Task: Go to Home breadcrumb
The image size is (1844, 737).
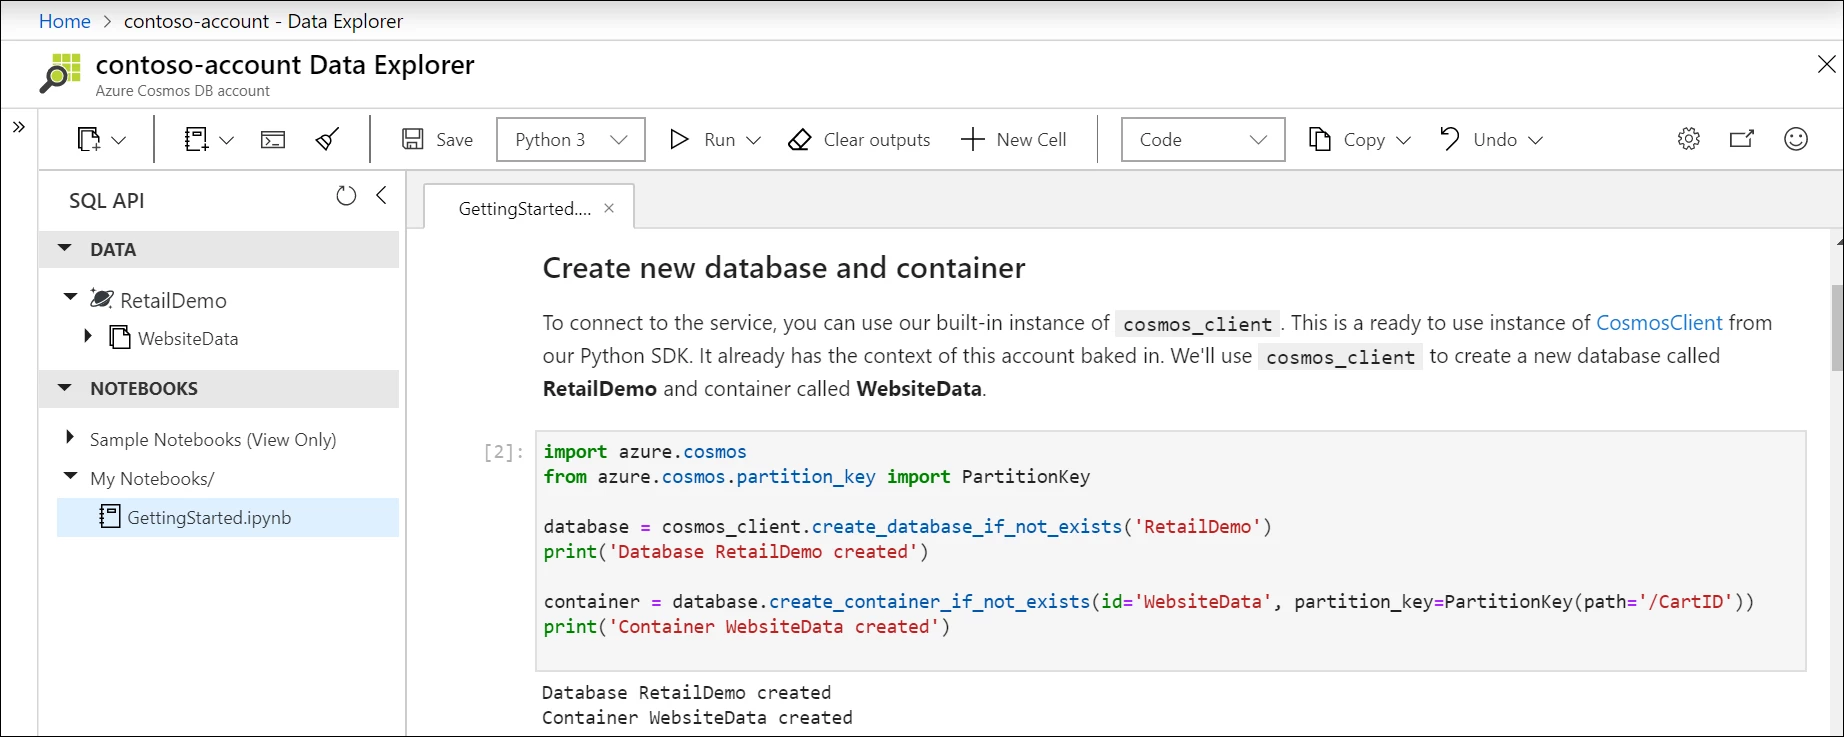Action: click(x=64, y=21)
